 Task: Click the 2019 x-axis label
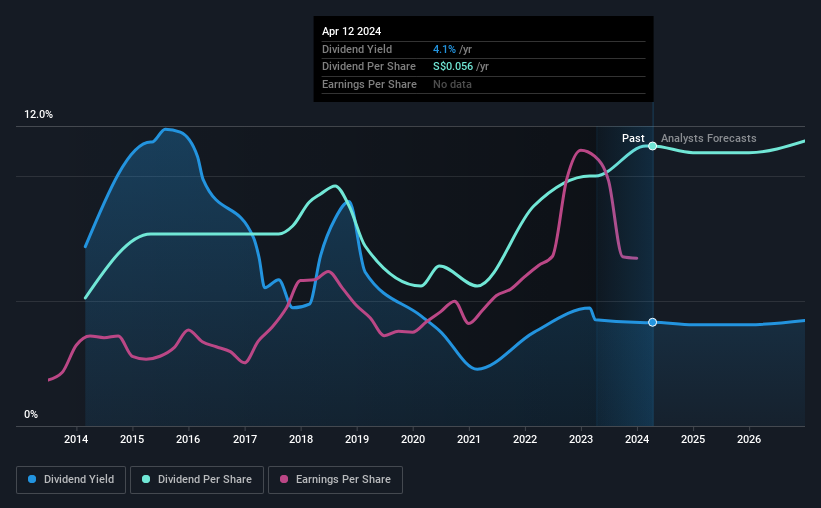(x=357, y=439)
